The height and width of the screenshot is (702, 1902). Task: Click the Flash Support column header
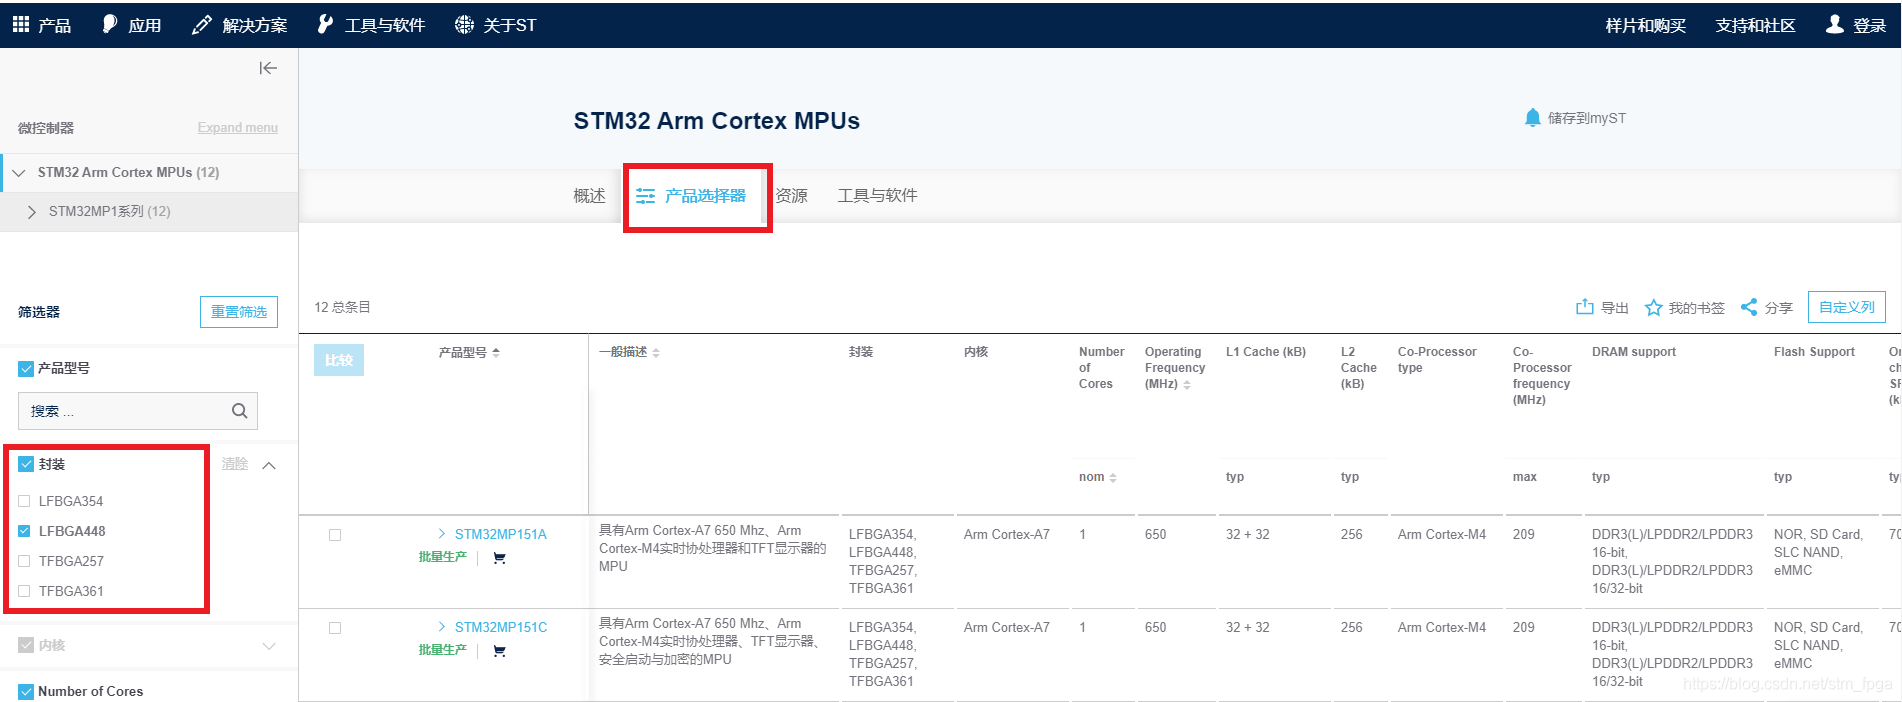[1814, 352]
